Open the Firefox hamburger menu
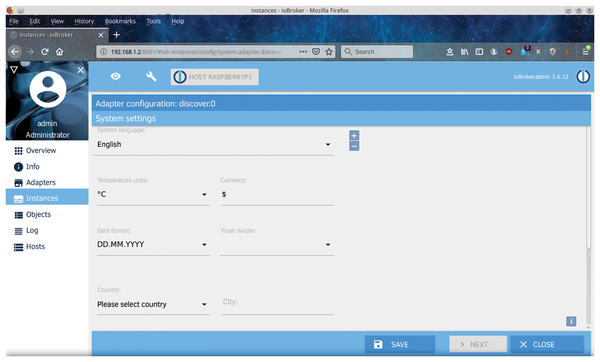 585,52
